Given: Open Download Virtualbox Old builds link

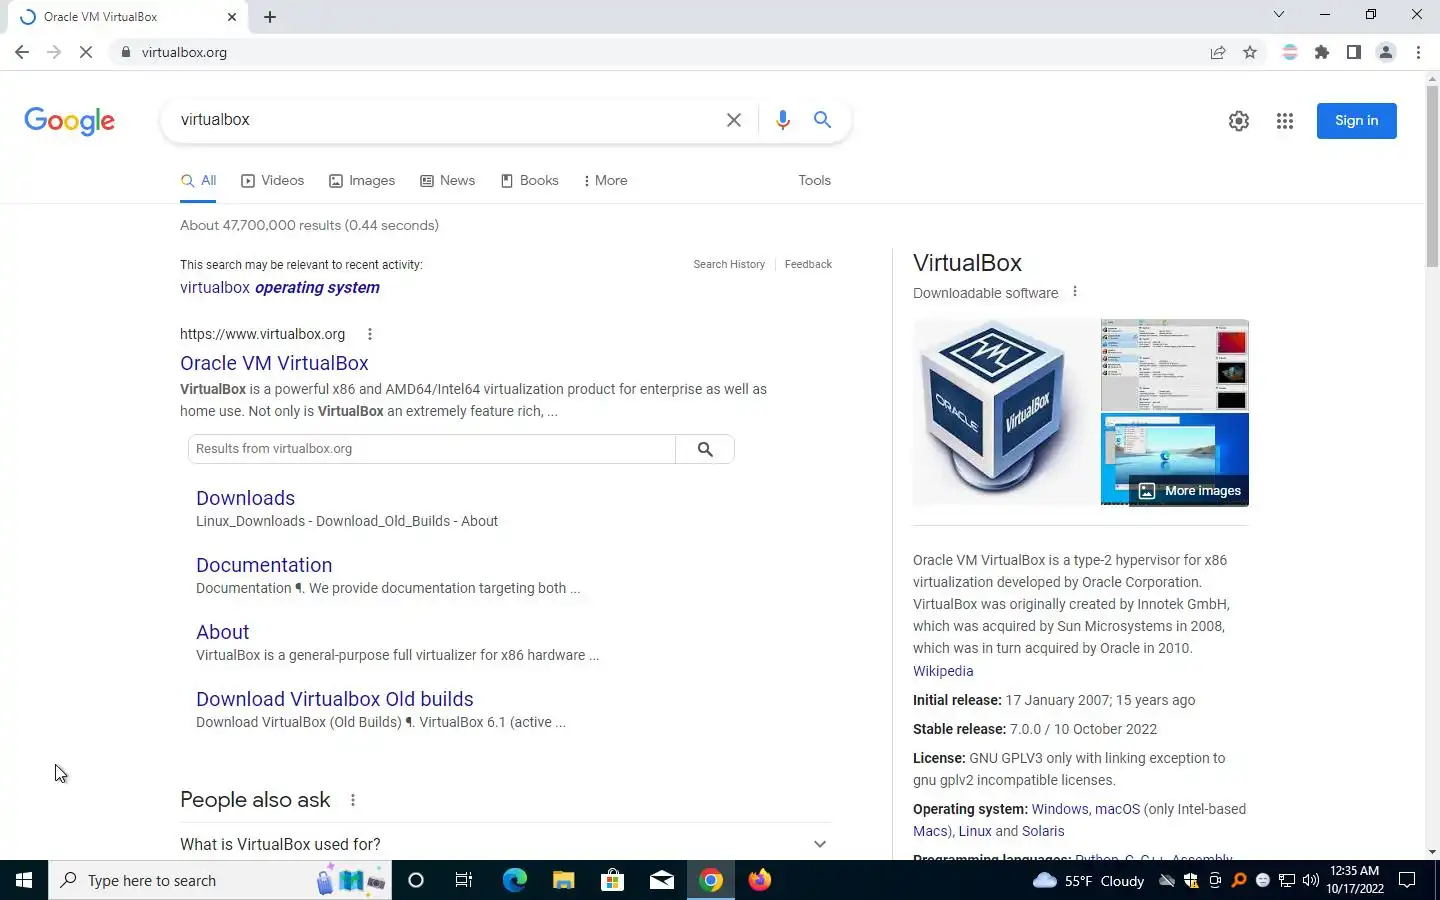Looking at the screenshot, I should [x=335, y=699].
